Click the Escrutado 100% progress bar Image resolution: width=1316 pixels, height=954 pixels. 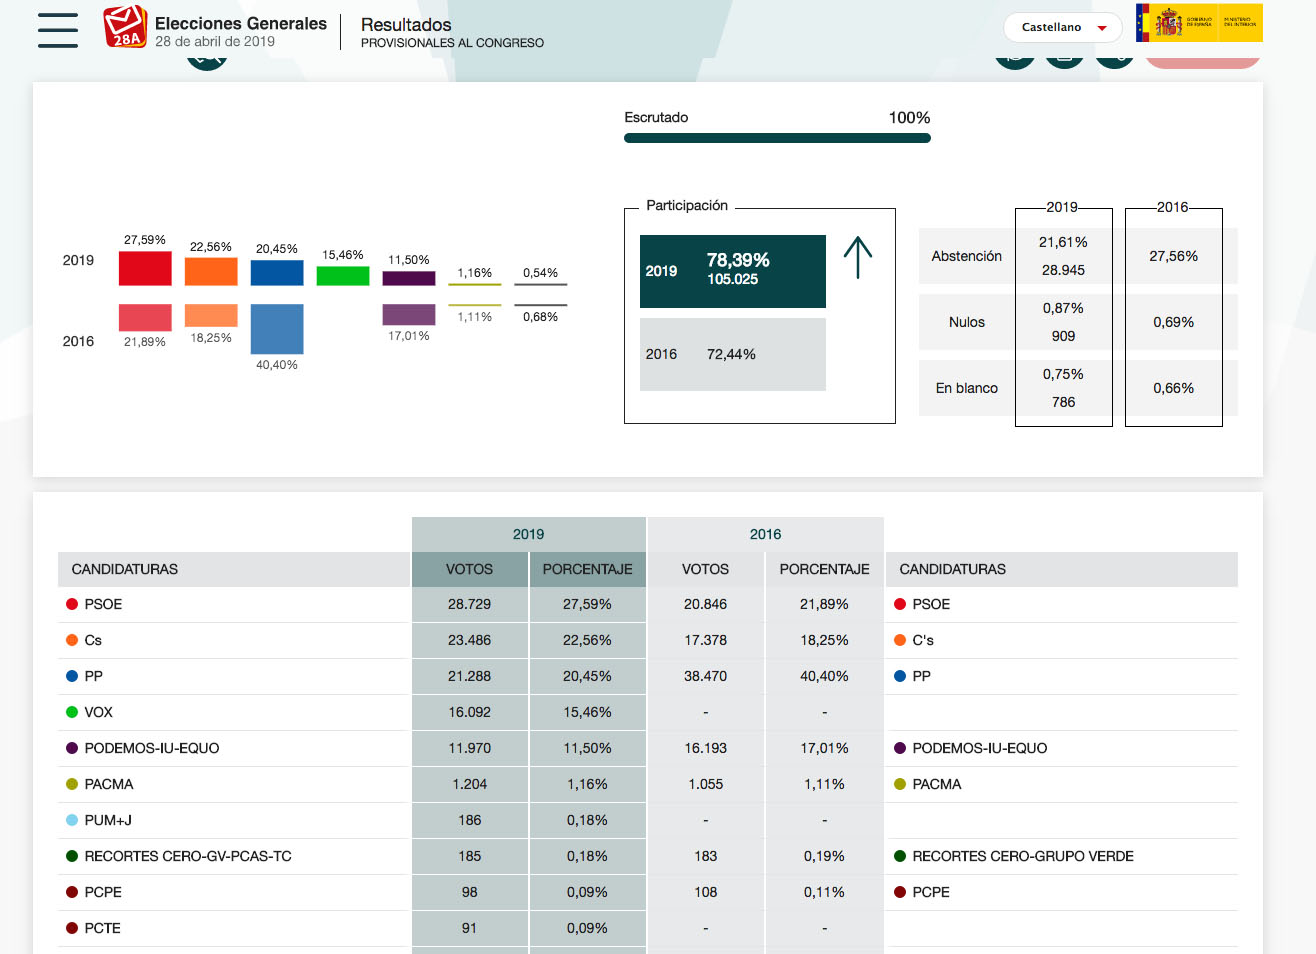tap(777, 138)
